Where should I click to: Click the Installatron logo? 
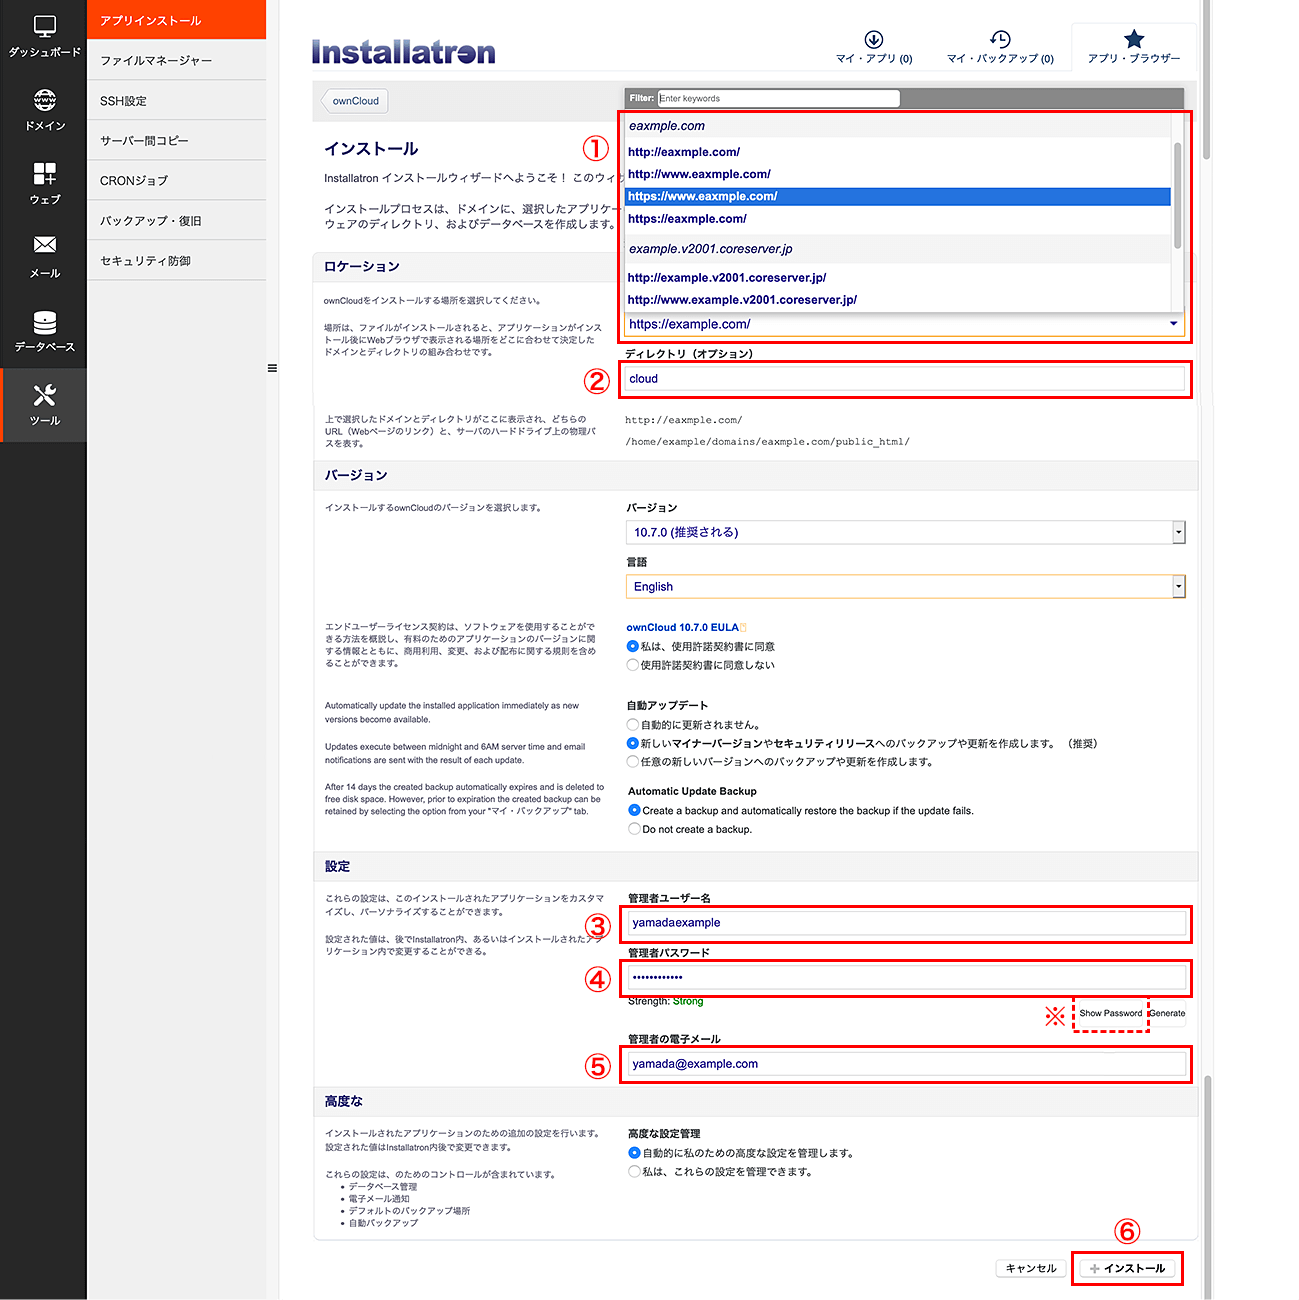[403, 52]
